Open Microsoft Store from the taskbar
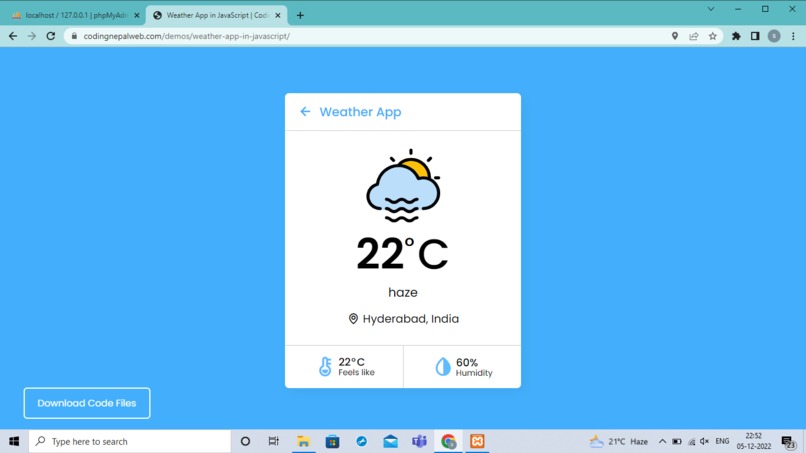806x453 pixels. 333,441
